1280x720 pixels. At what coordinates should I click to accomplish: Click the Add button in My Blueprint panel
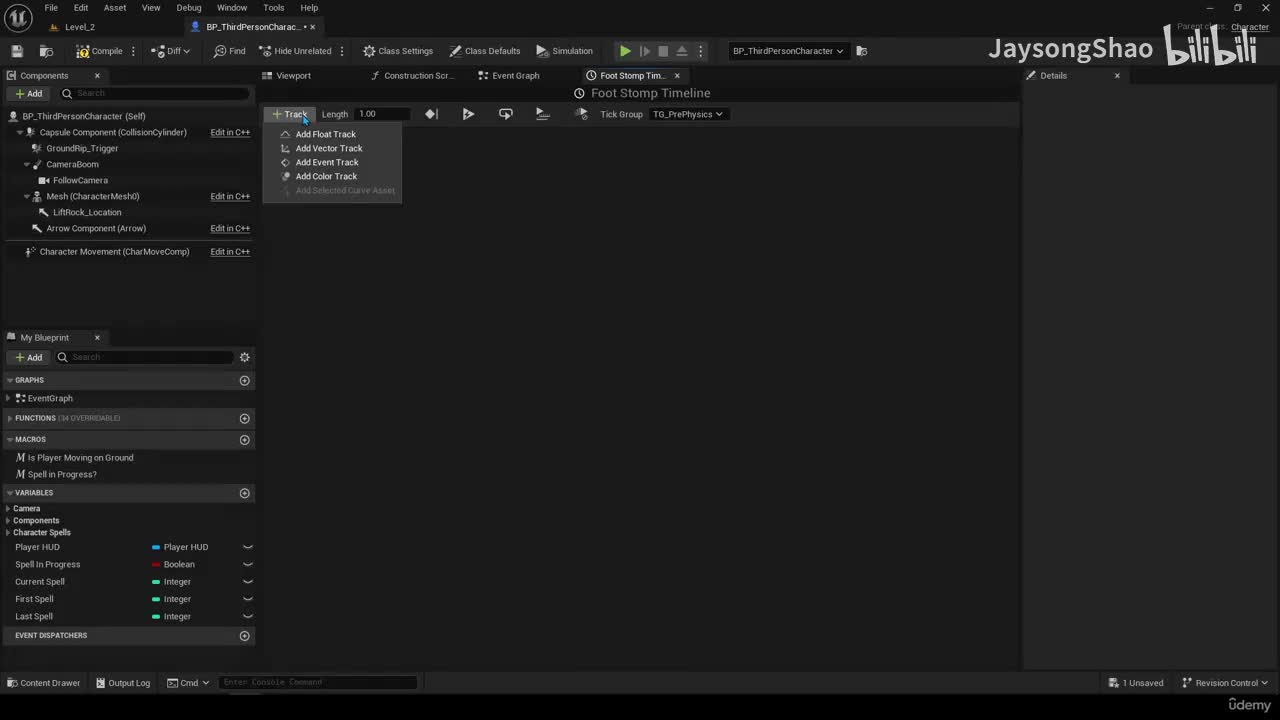pyautogui.click(x=28, y=357)
